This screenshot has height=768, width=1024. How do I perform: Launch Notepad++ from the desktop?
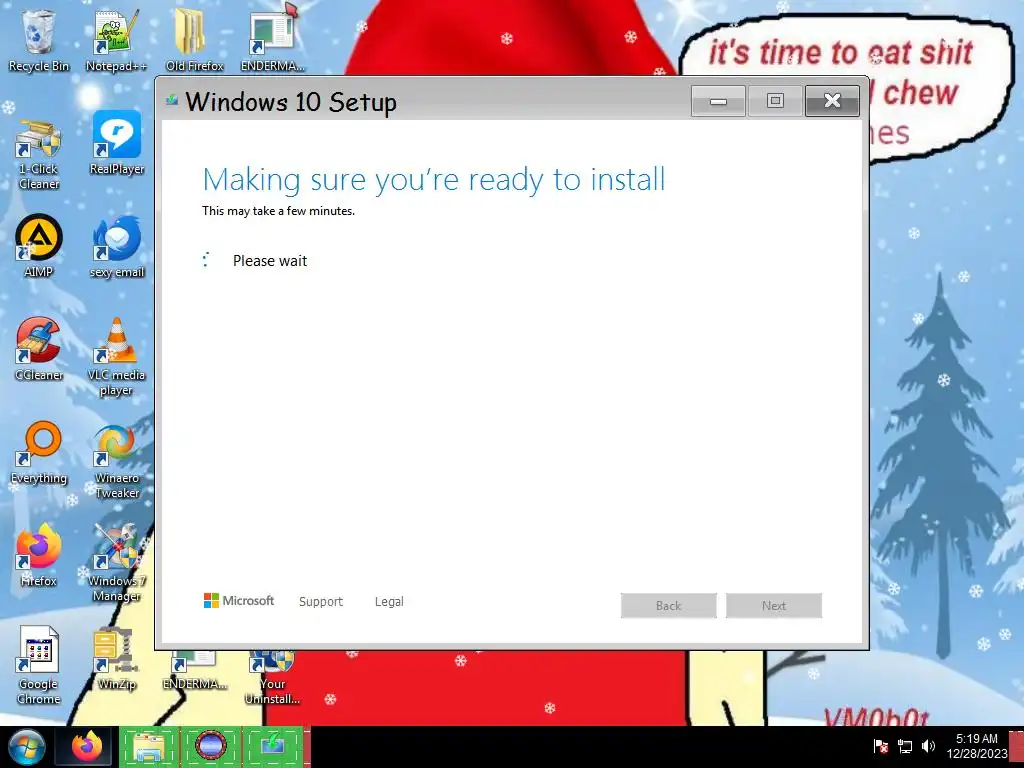click(x=116, y=40)
